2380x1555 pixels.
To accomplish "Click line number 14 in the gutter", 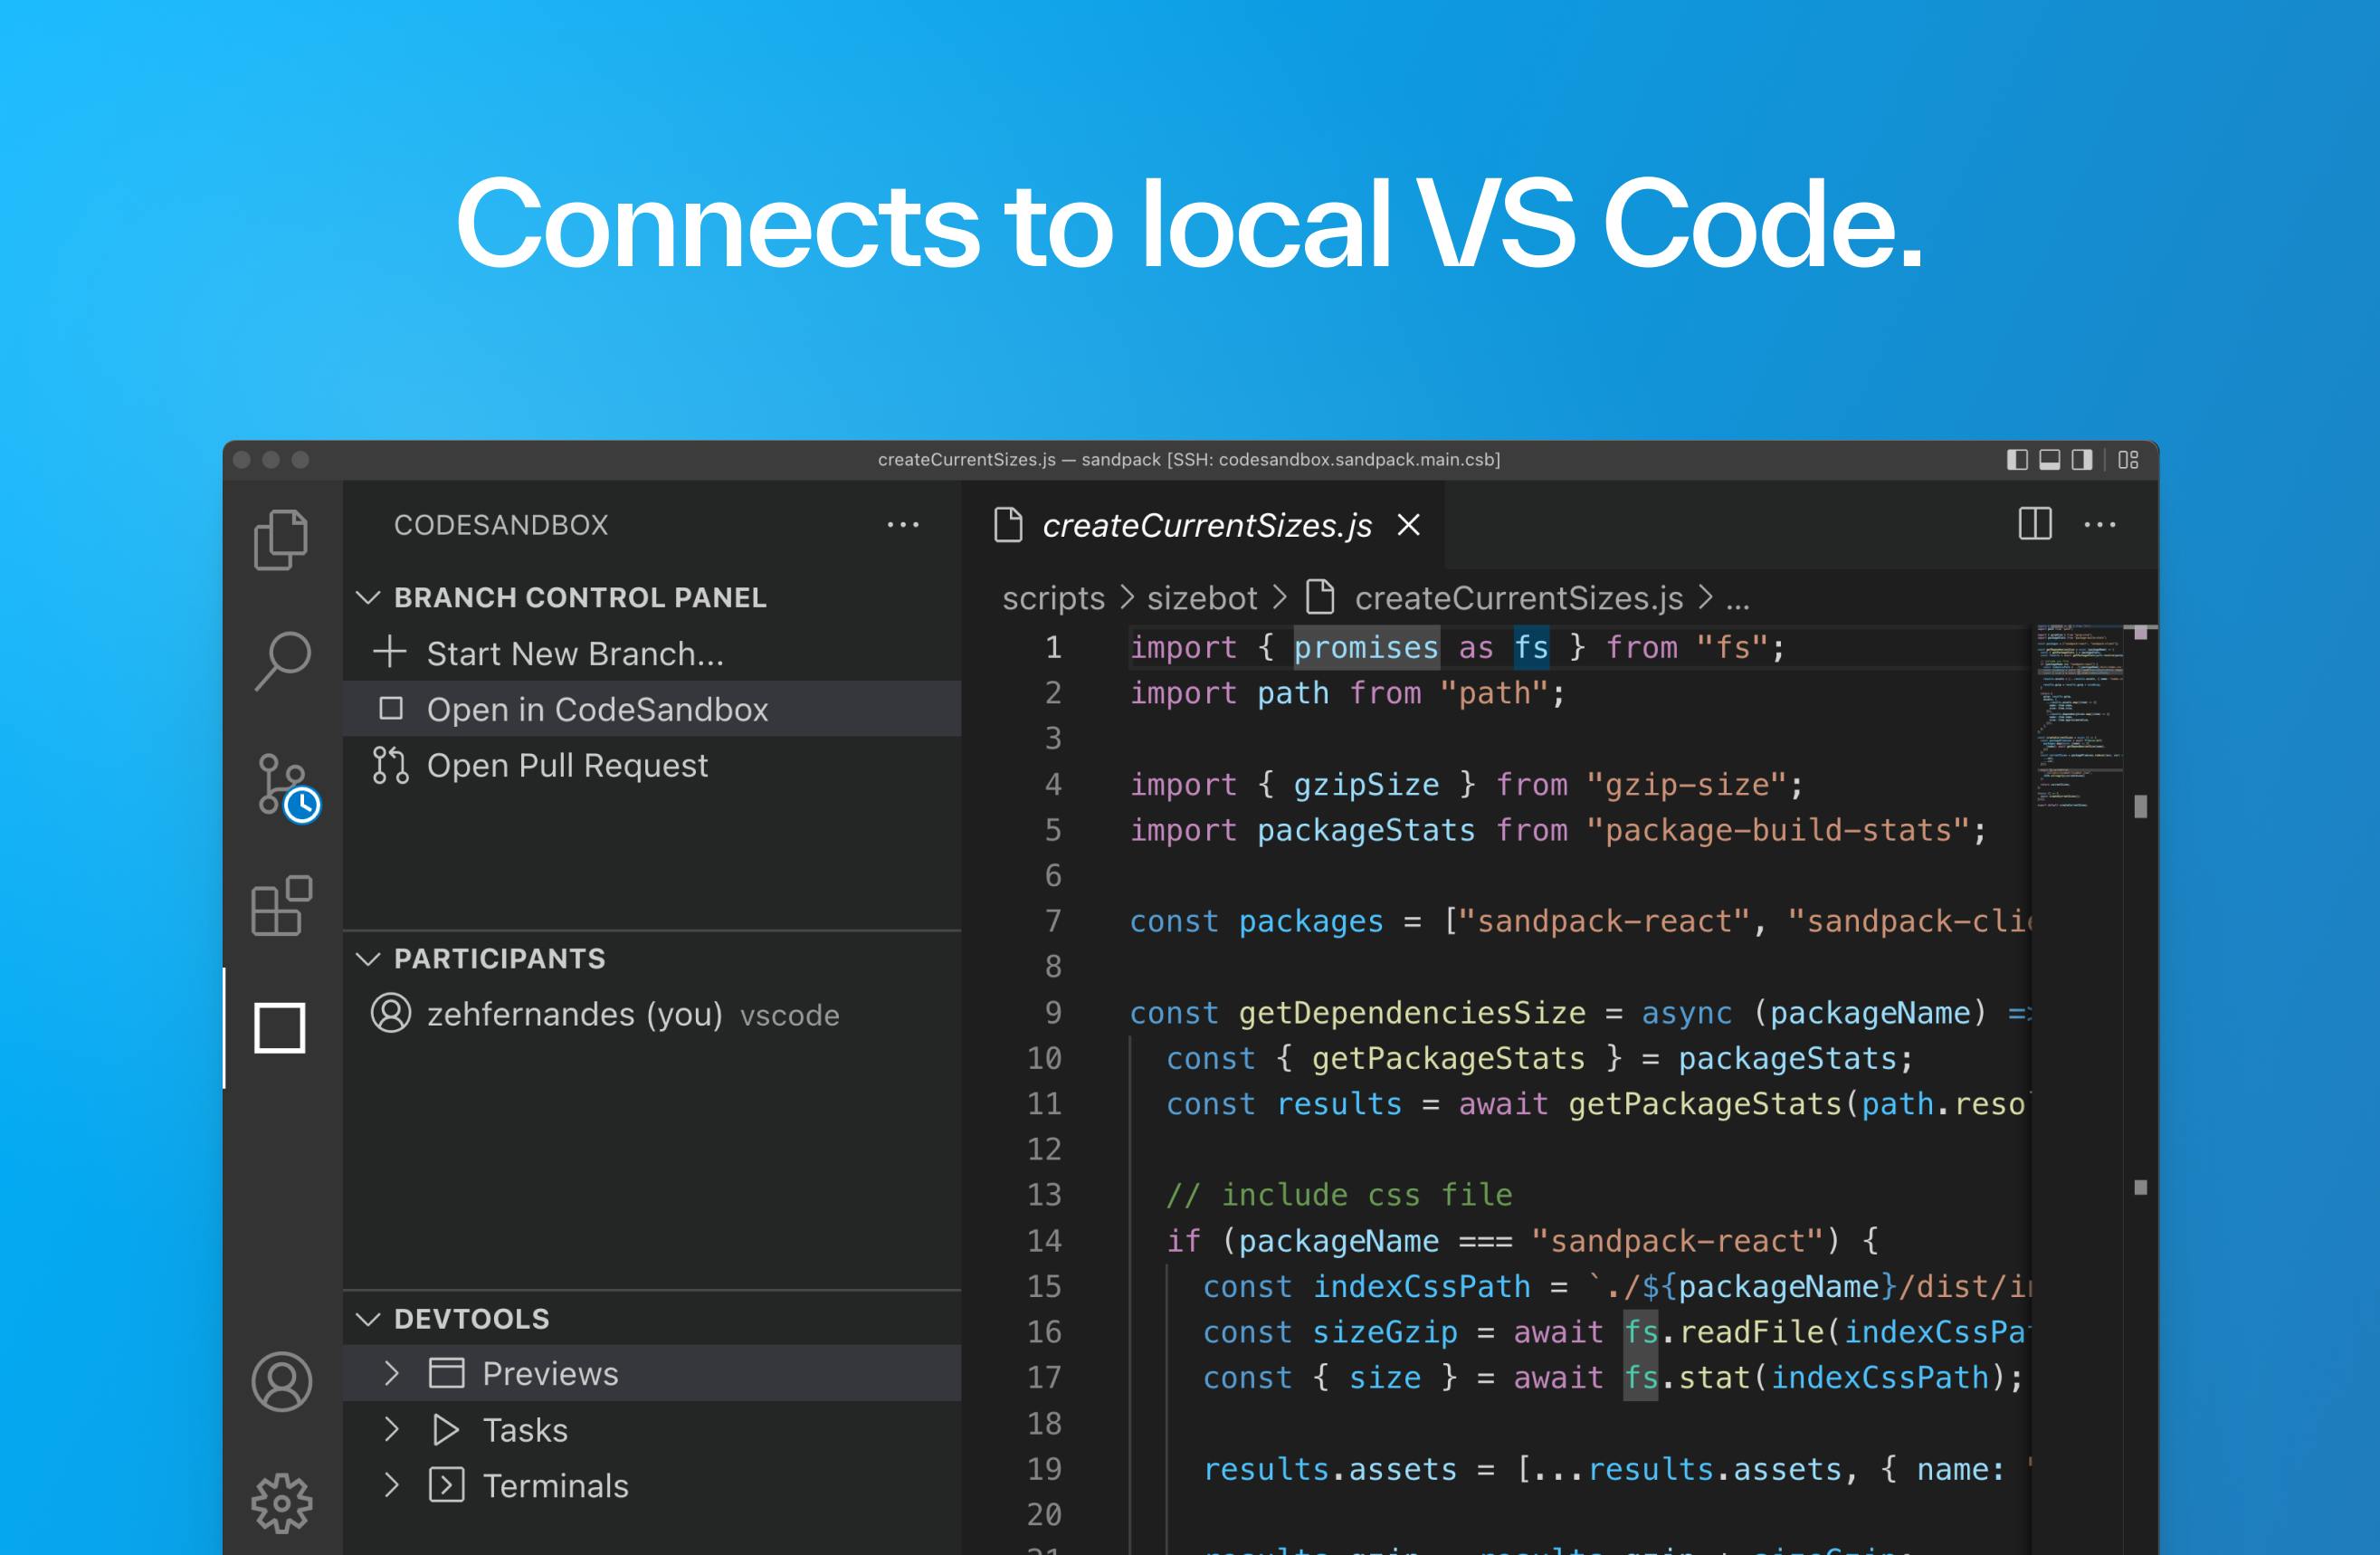I will coord(1044,1240).
